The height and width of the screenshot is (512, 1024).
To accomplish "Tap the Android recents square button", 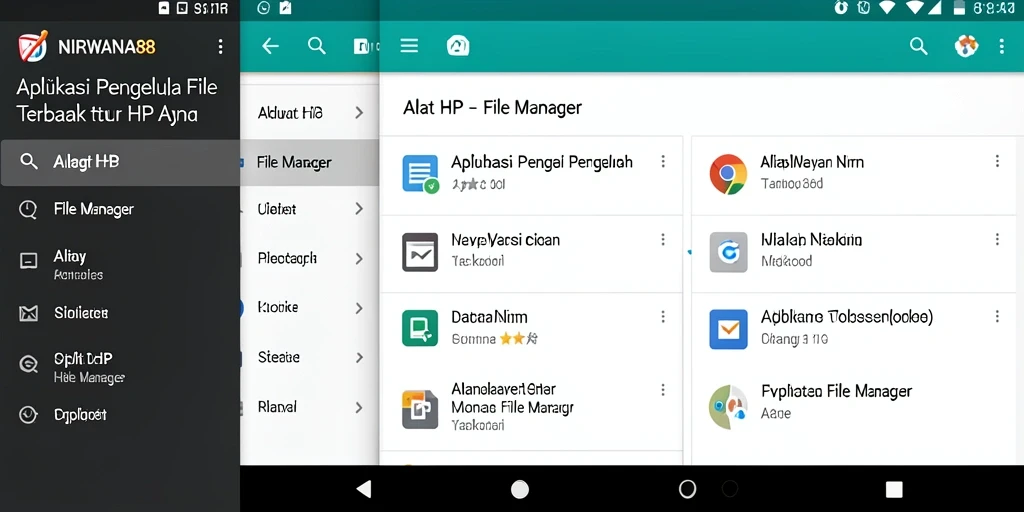I will [x=894, y=489].
